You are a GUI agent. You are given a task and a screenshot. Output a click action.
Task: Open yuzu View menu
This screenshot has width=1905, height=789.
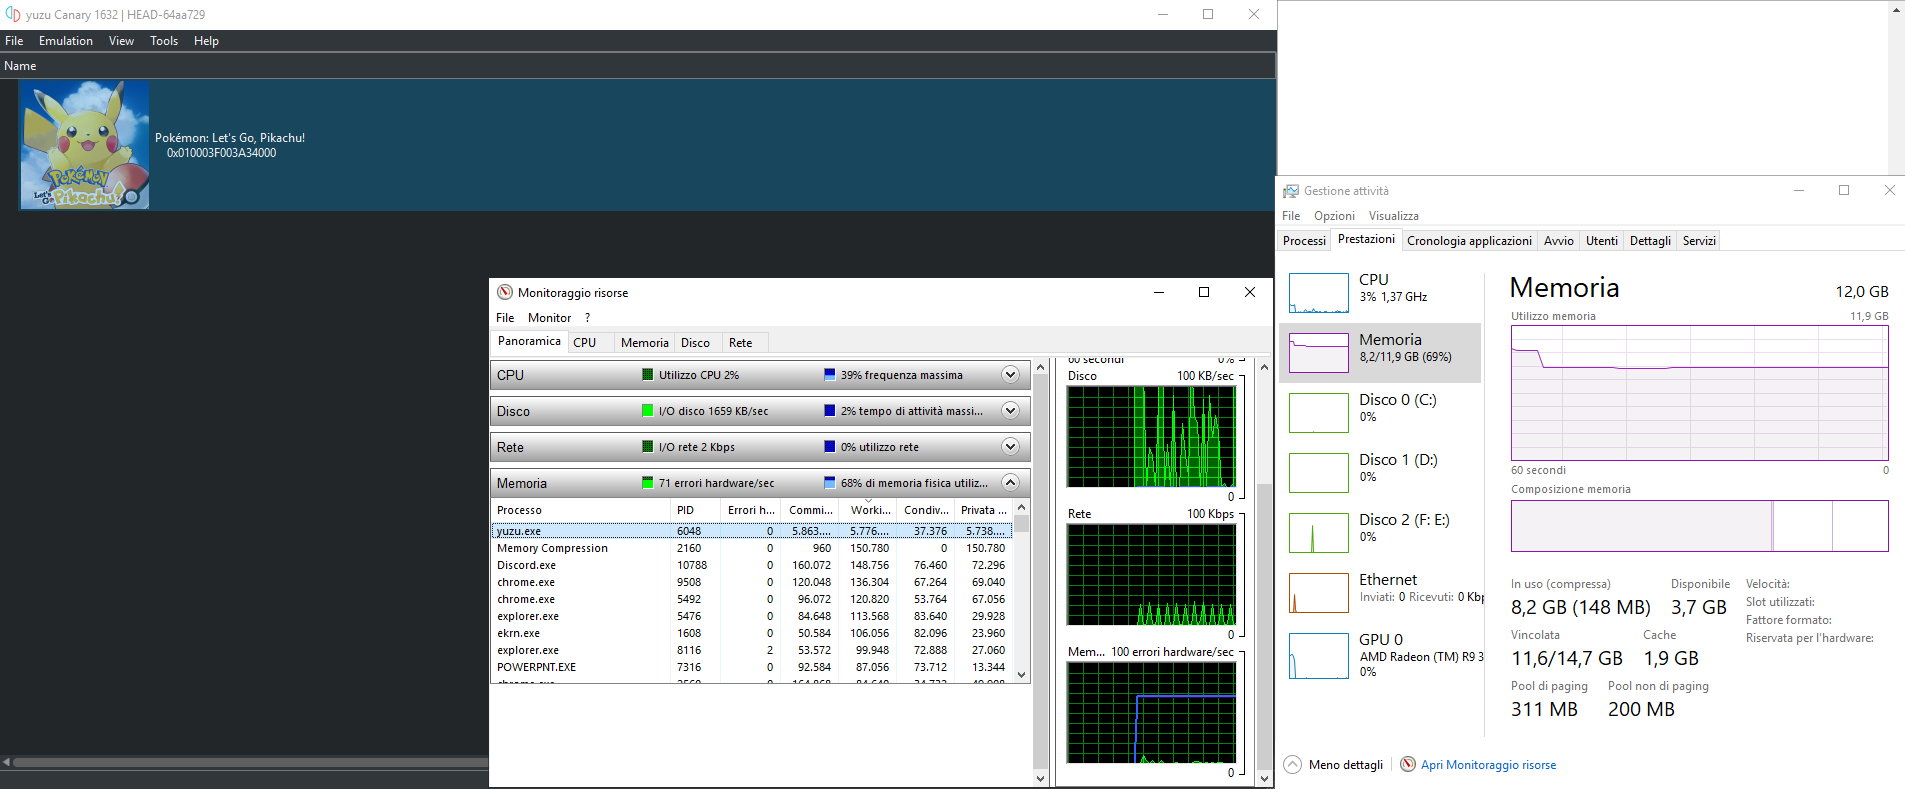[x=121, y=41]
